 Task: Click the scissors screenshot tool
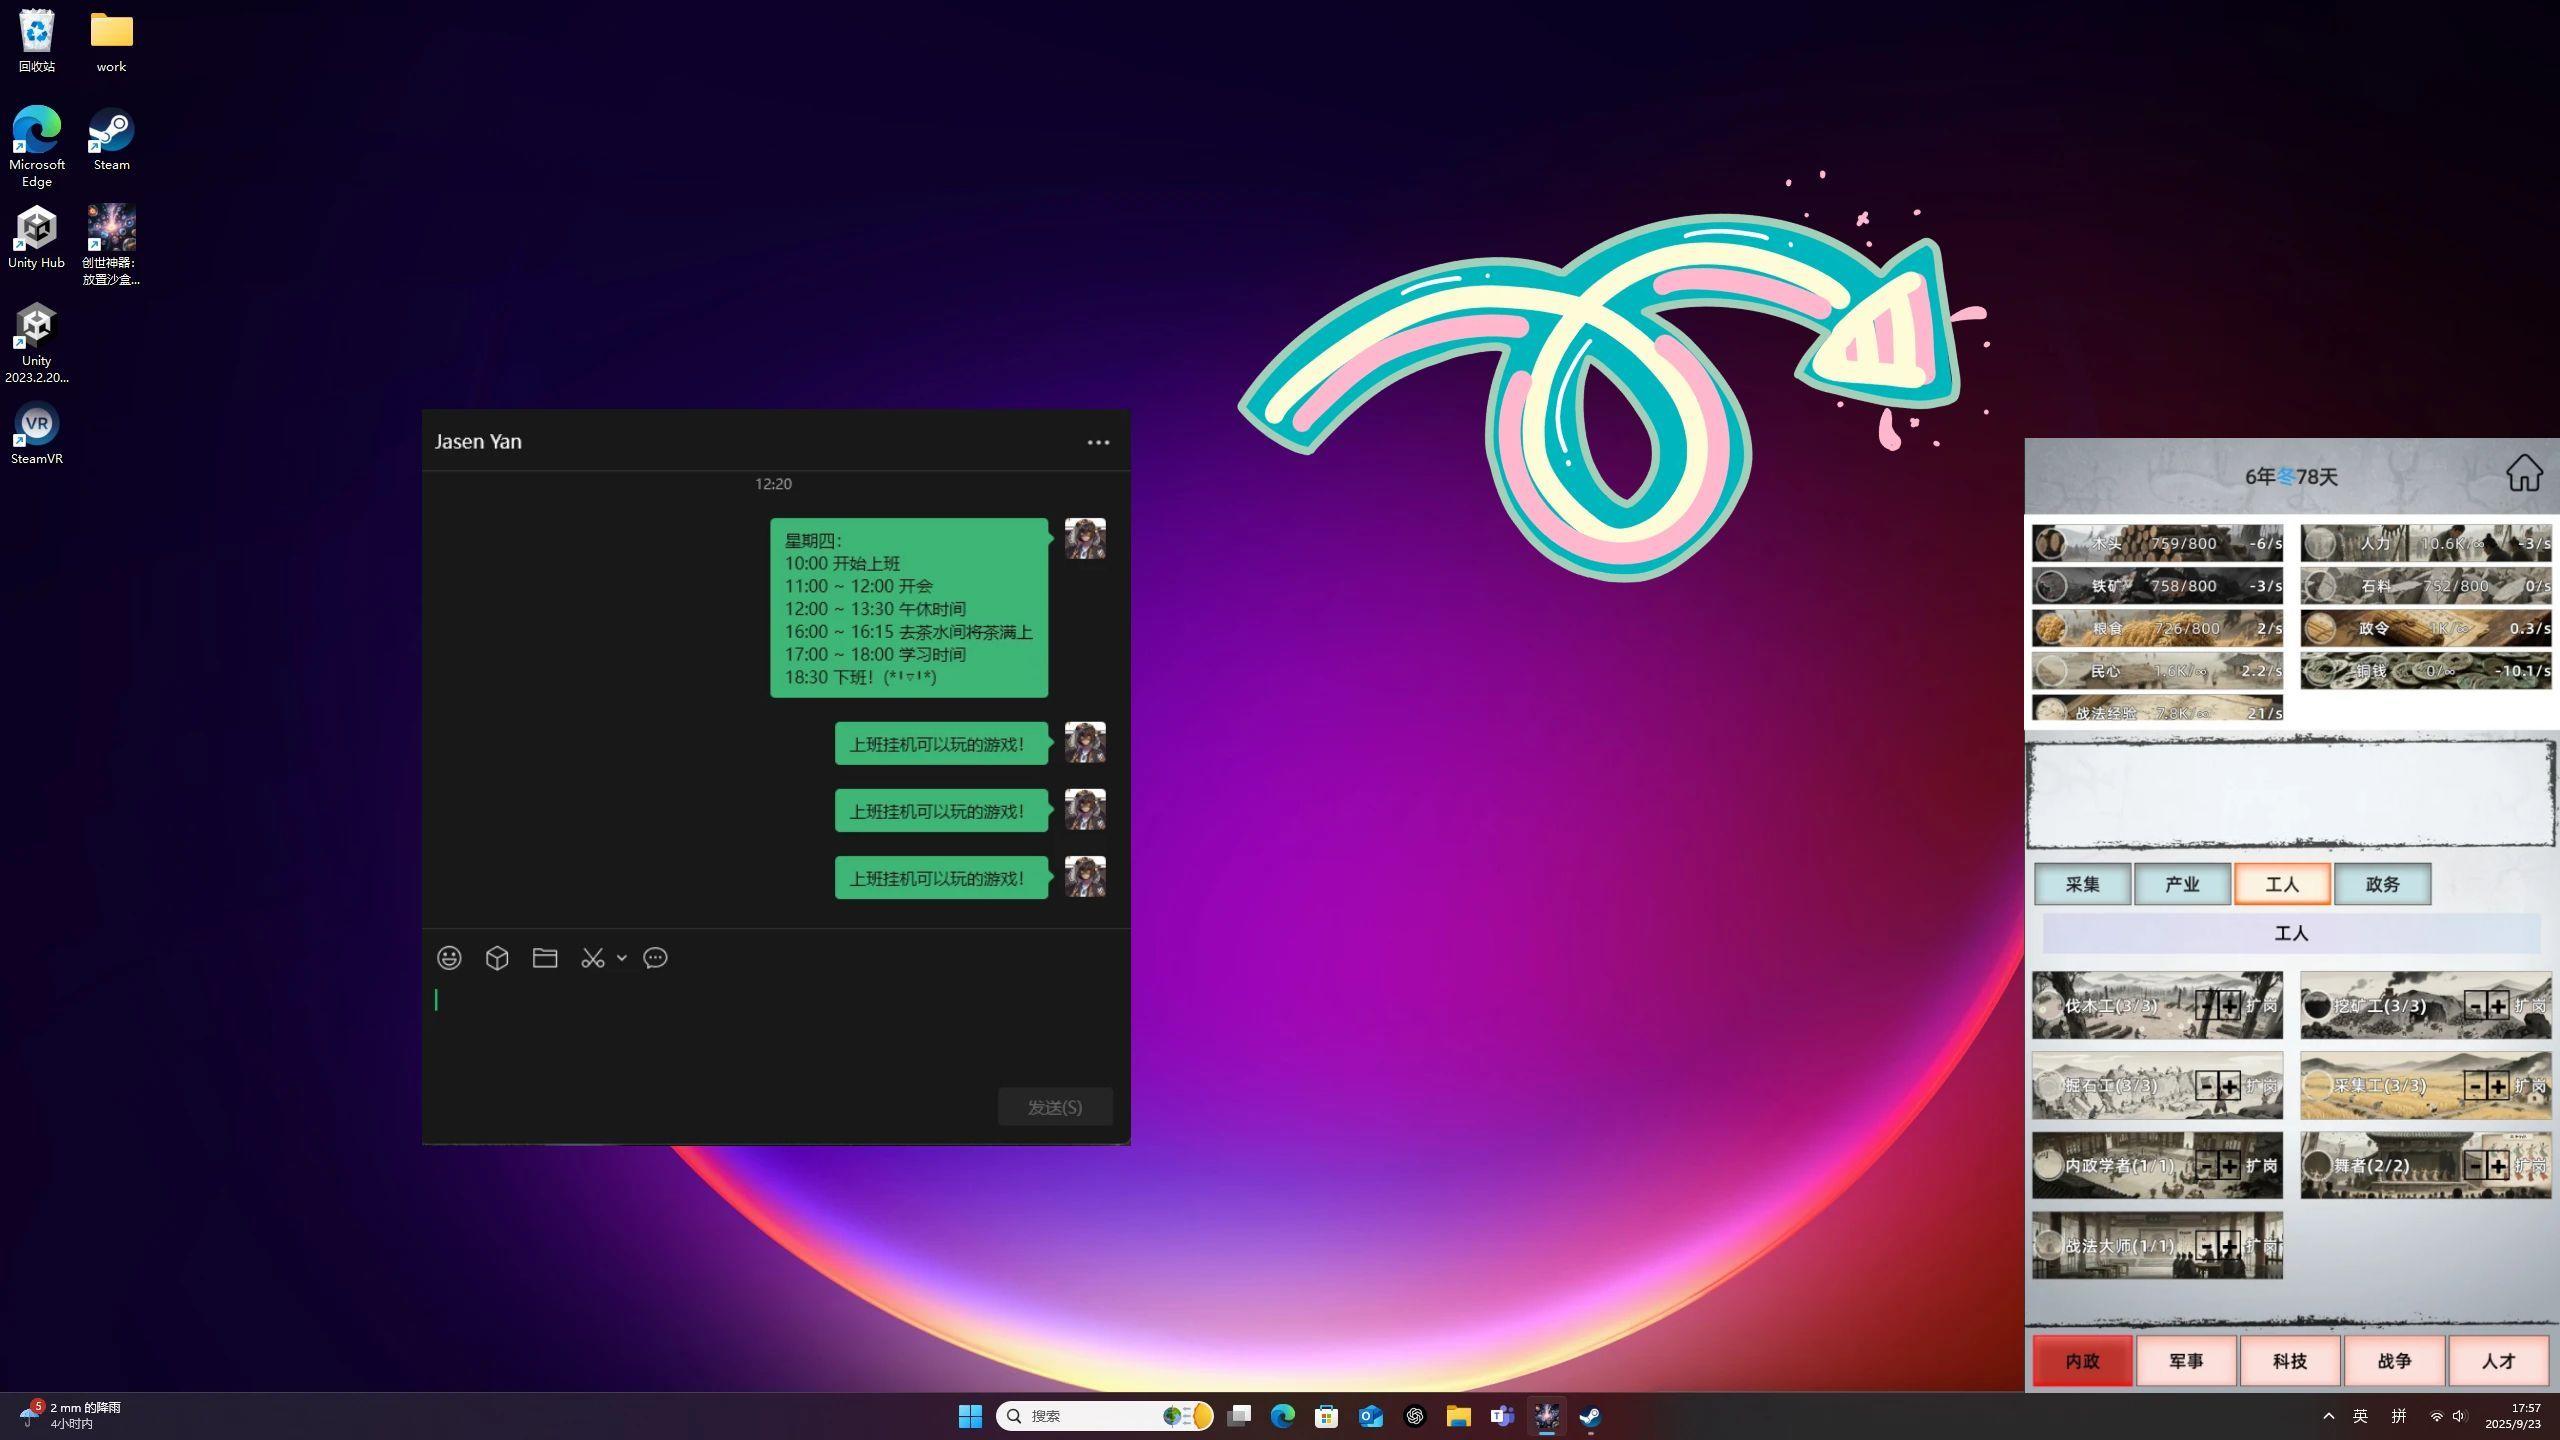coord(592,958)
